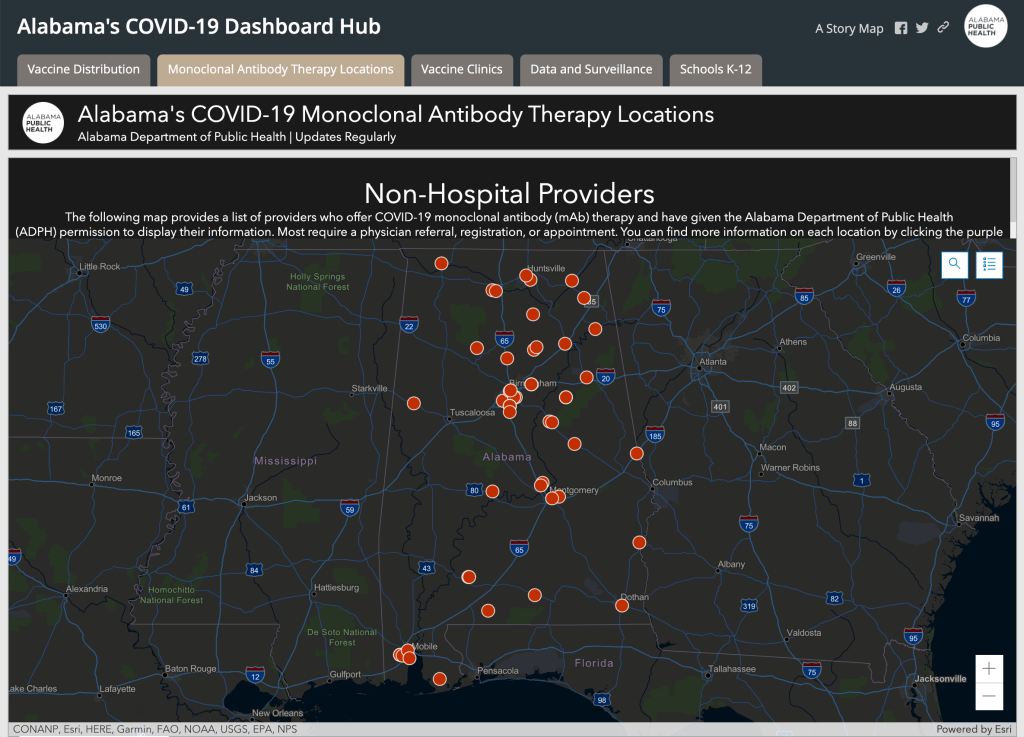
Task: Click the 'Powered by Esri' attribution link
Action: click(977, 729)
